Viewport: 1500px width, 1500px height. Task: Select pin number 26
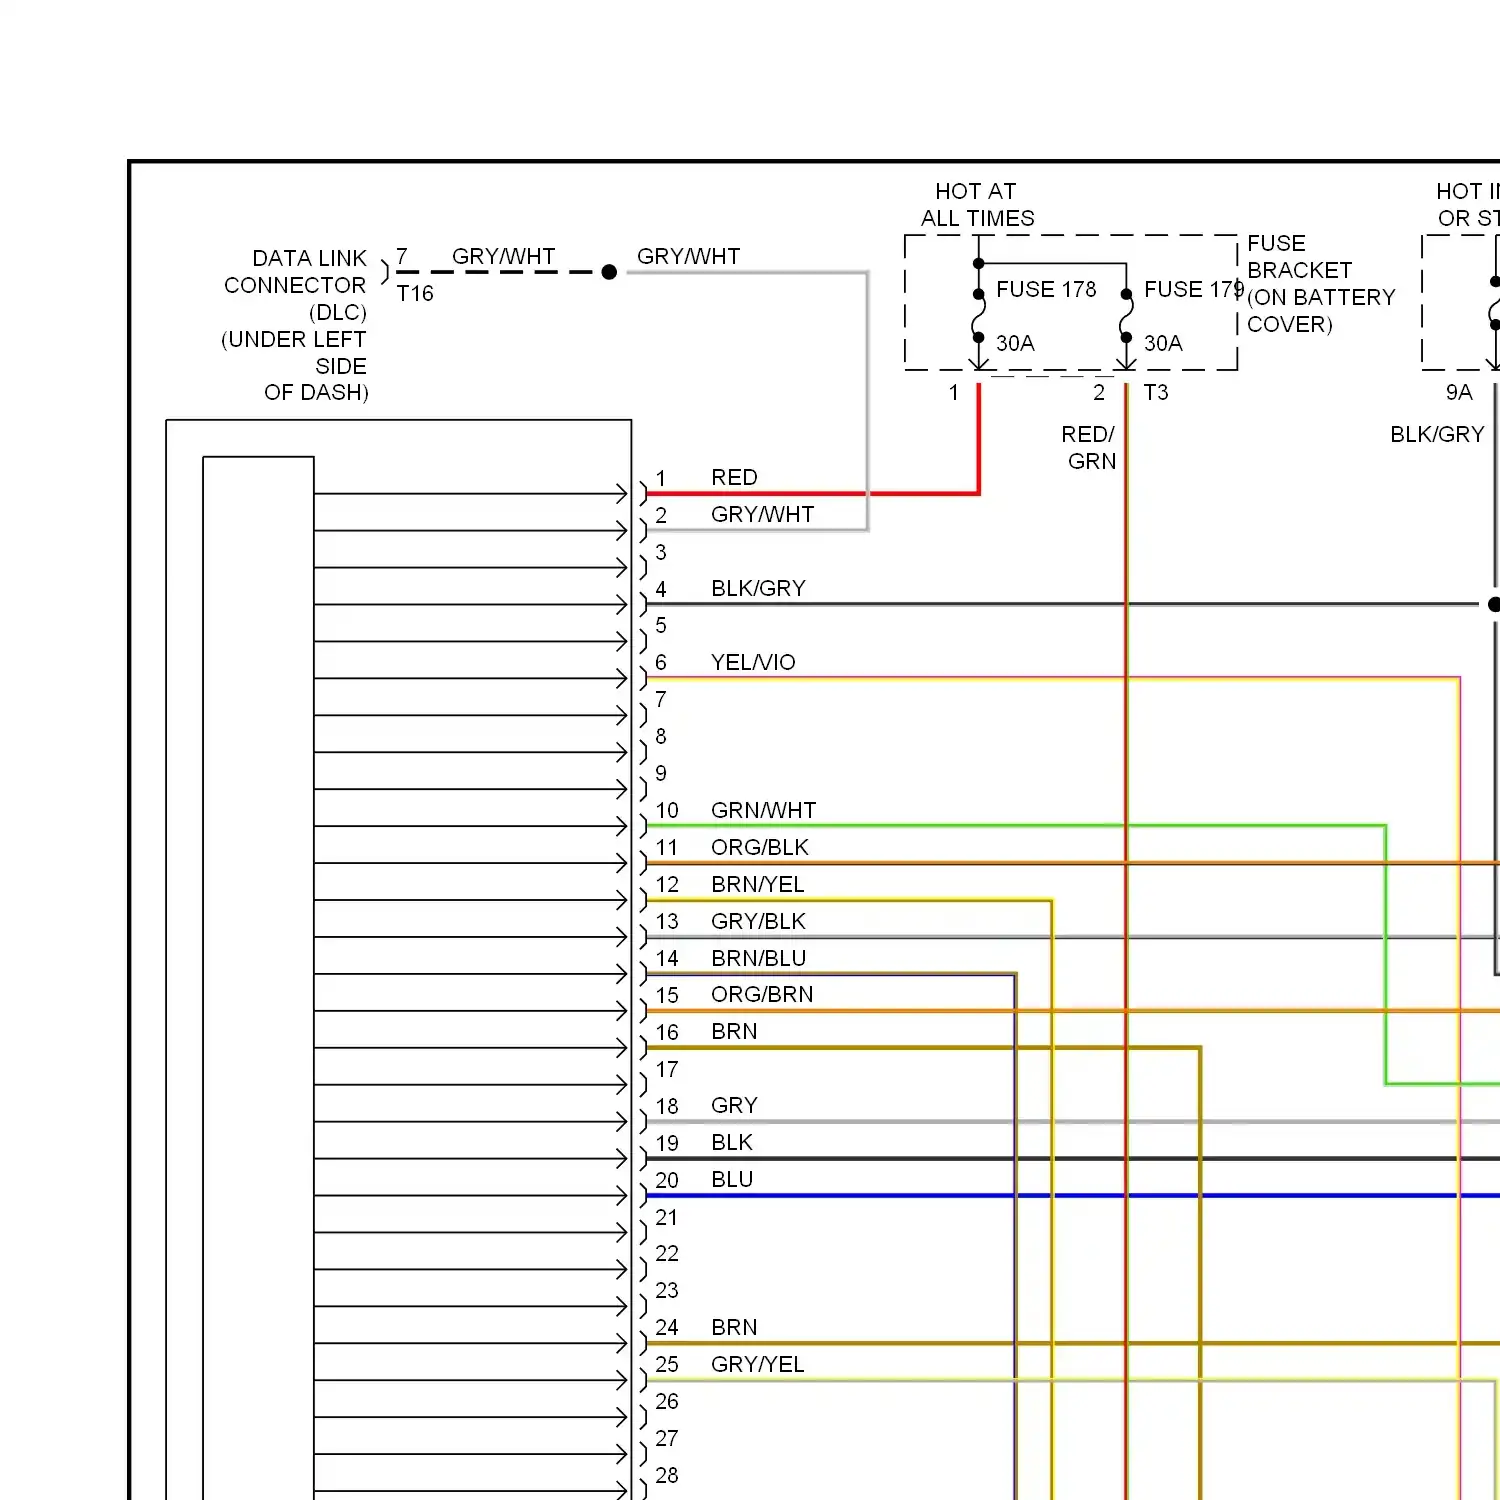click(667, 1401)
